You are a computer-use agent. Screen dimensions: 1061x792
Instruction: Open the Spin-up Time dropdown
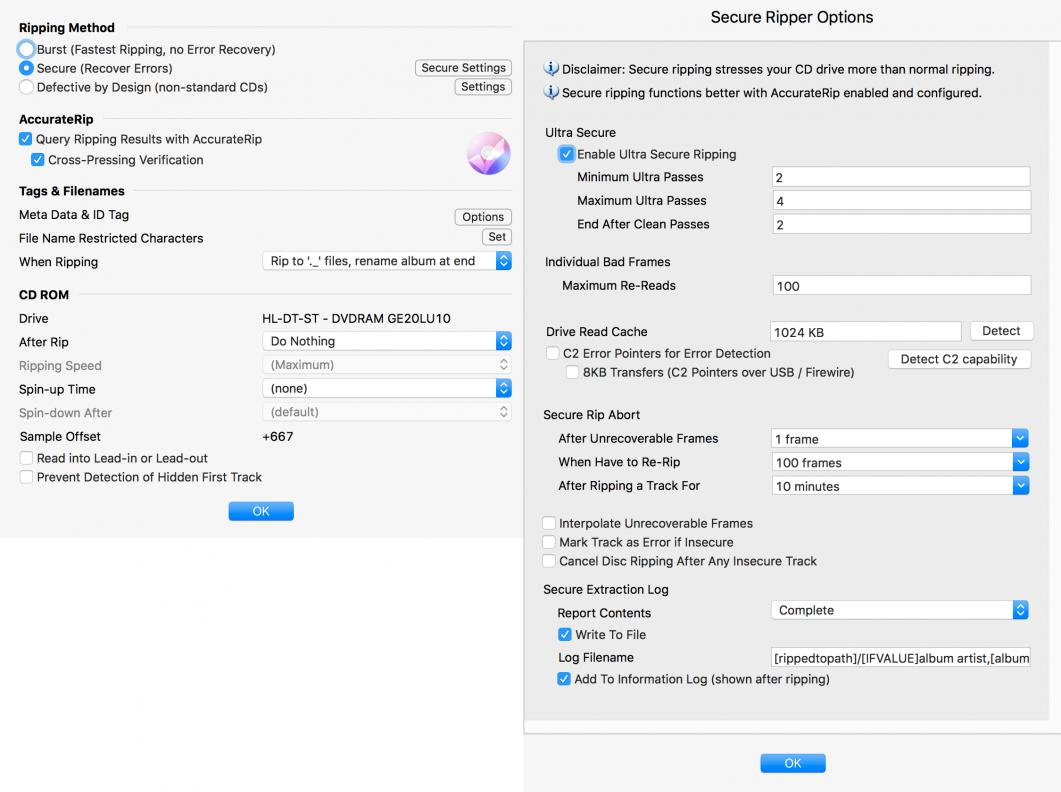(385, 388)
